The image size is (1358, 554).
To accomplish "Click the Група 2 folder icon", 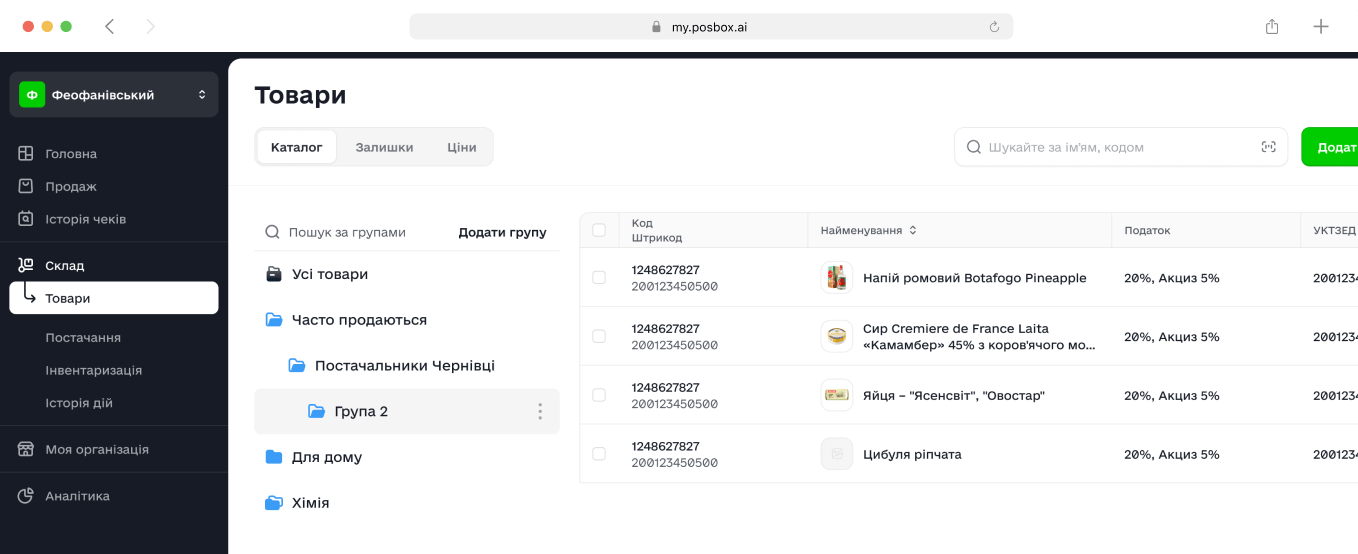I will 317,411.
